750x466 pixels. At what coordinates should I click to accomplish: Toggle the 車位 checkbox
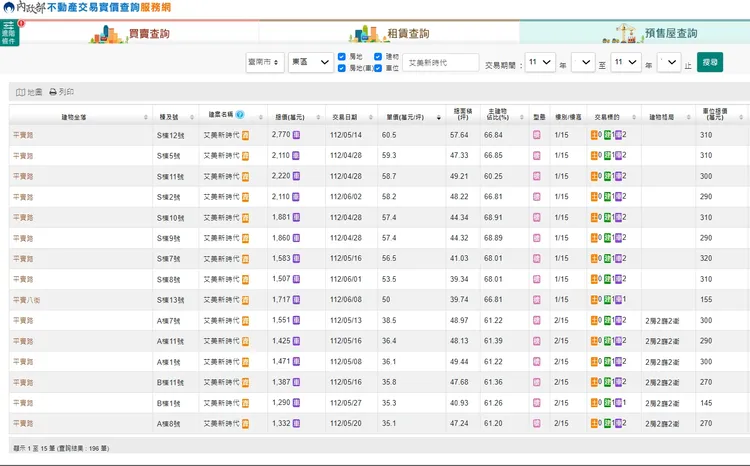(378, 68)
